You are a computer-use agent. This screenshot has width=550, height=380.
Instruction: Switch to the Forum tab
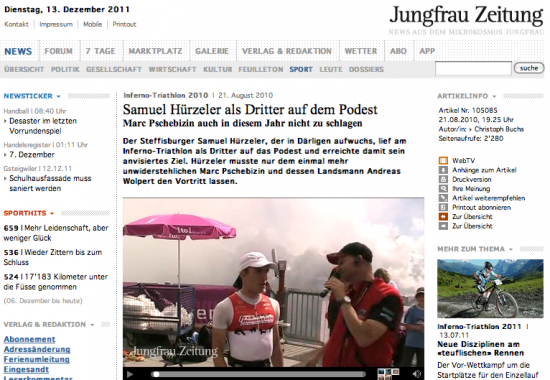pyautogui.click(x=59, y=51)
